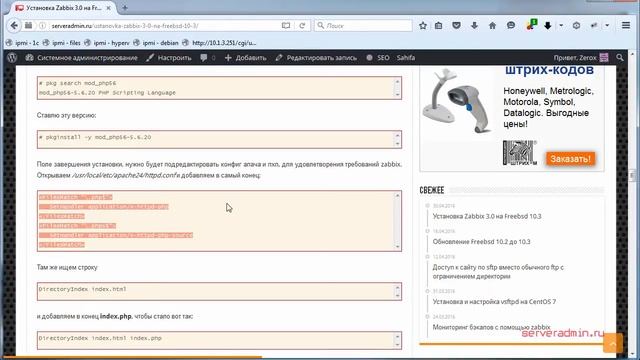
Task: Reload the page with the refresh icon
Action: pyautogui.click(x=302, y=25)
